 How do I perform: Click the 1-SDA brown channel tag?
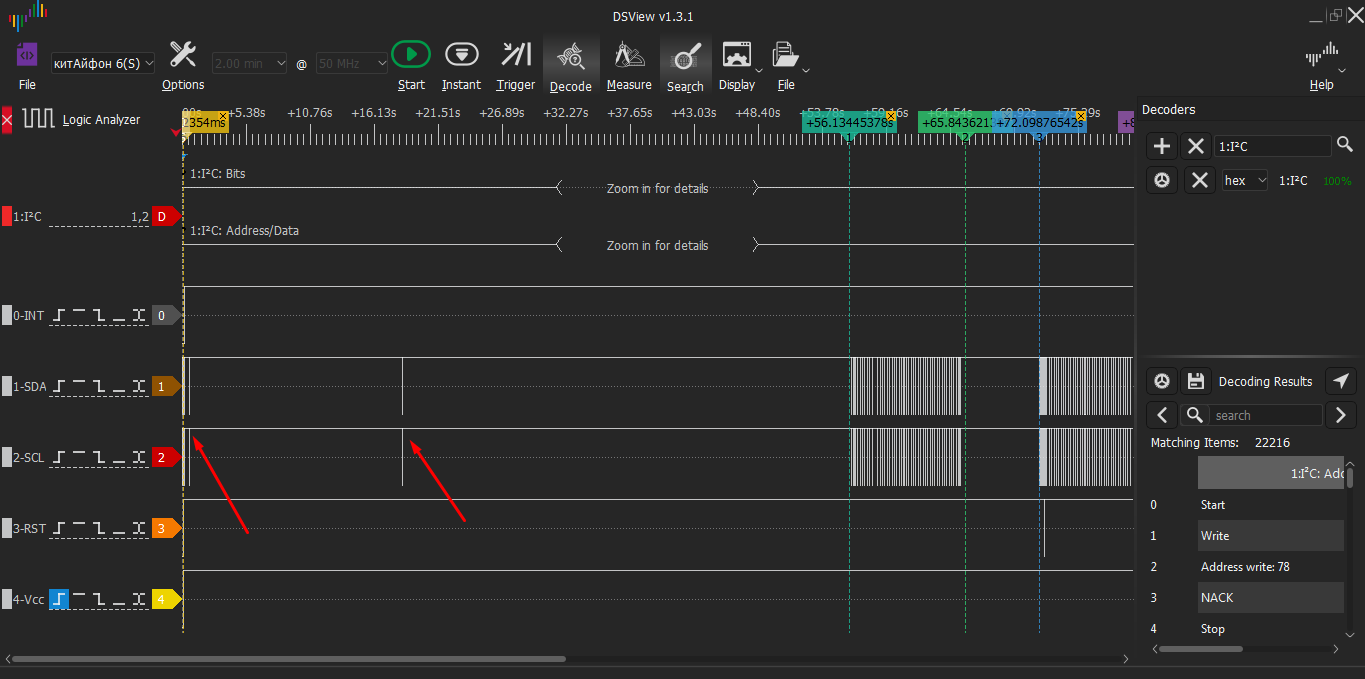click(x=165, y=386)
